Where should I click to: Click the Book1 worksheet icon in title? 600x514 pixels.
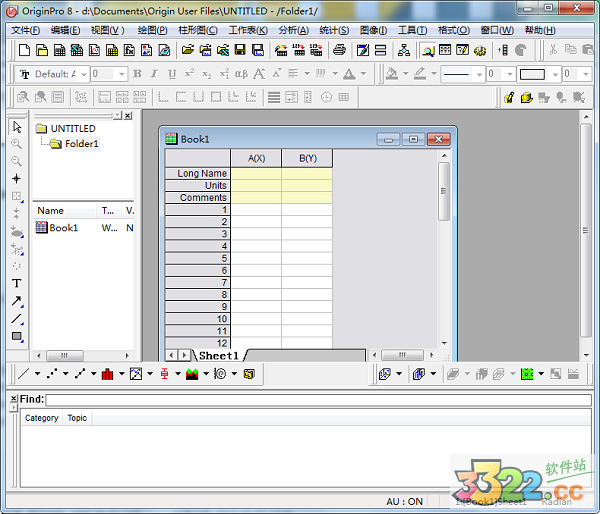(x=171, y=139)
